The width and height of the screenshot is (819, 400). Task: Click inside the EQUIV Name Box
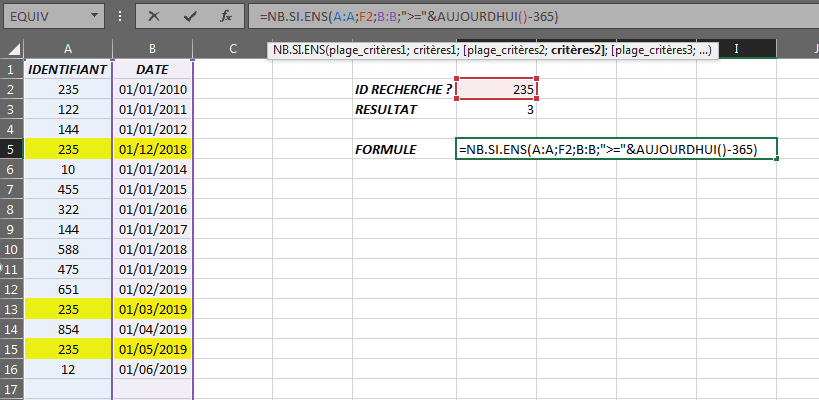click(45, 17)
